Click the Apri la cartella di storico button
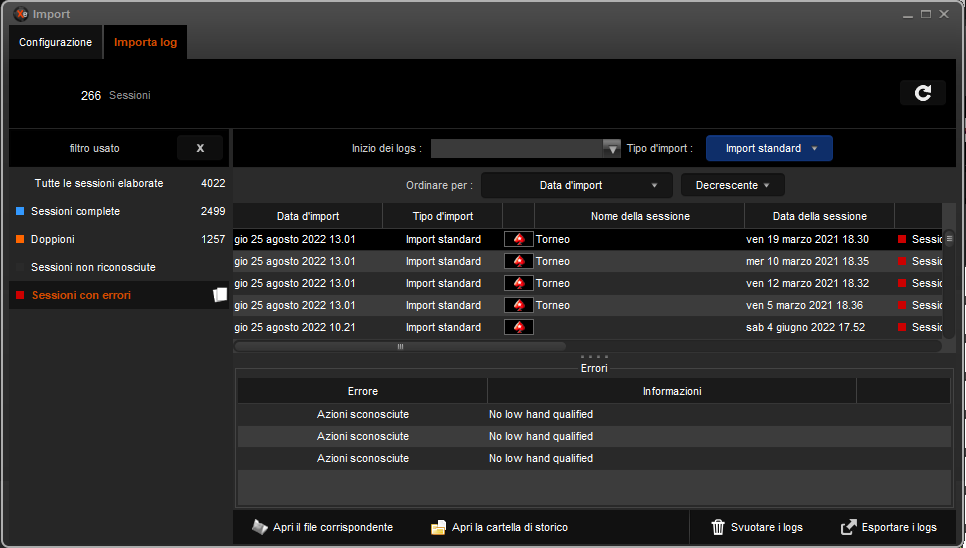This screenshot has width=966, height=548. coord(499,527)
